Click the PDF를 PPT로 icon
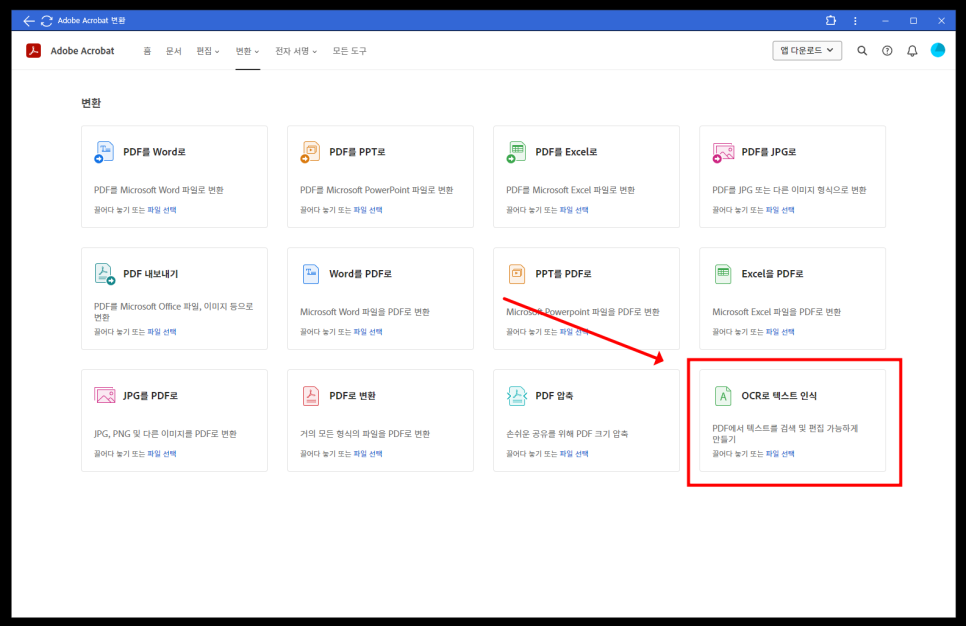 [310, 152]
